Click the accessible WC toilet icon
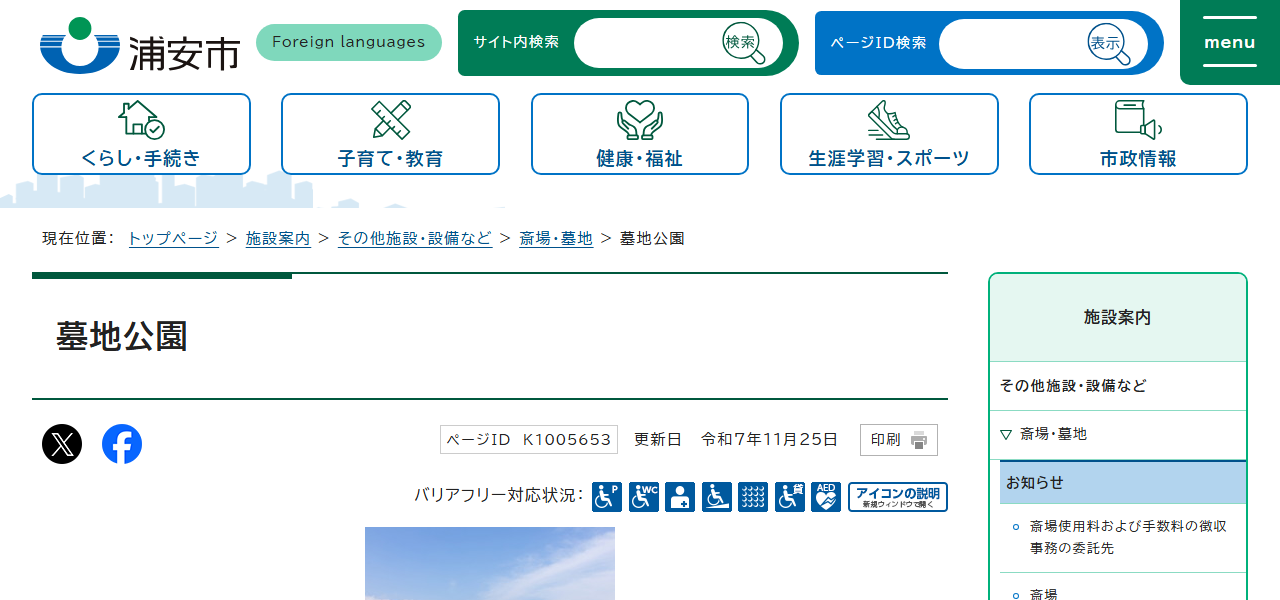Viewport: 1280px width, 600px height. pos(644,497)
